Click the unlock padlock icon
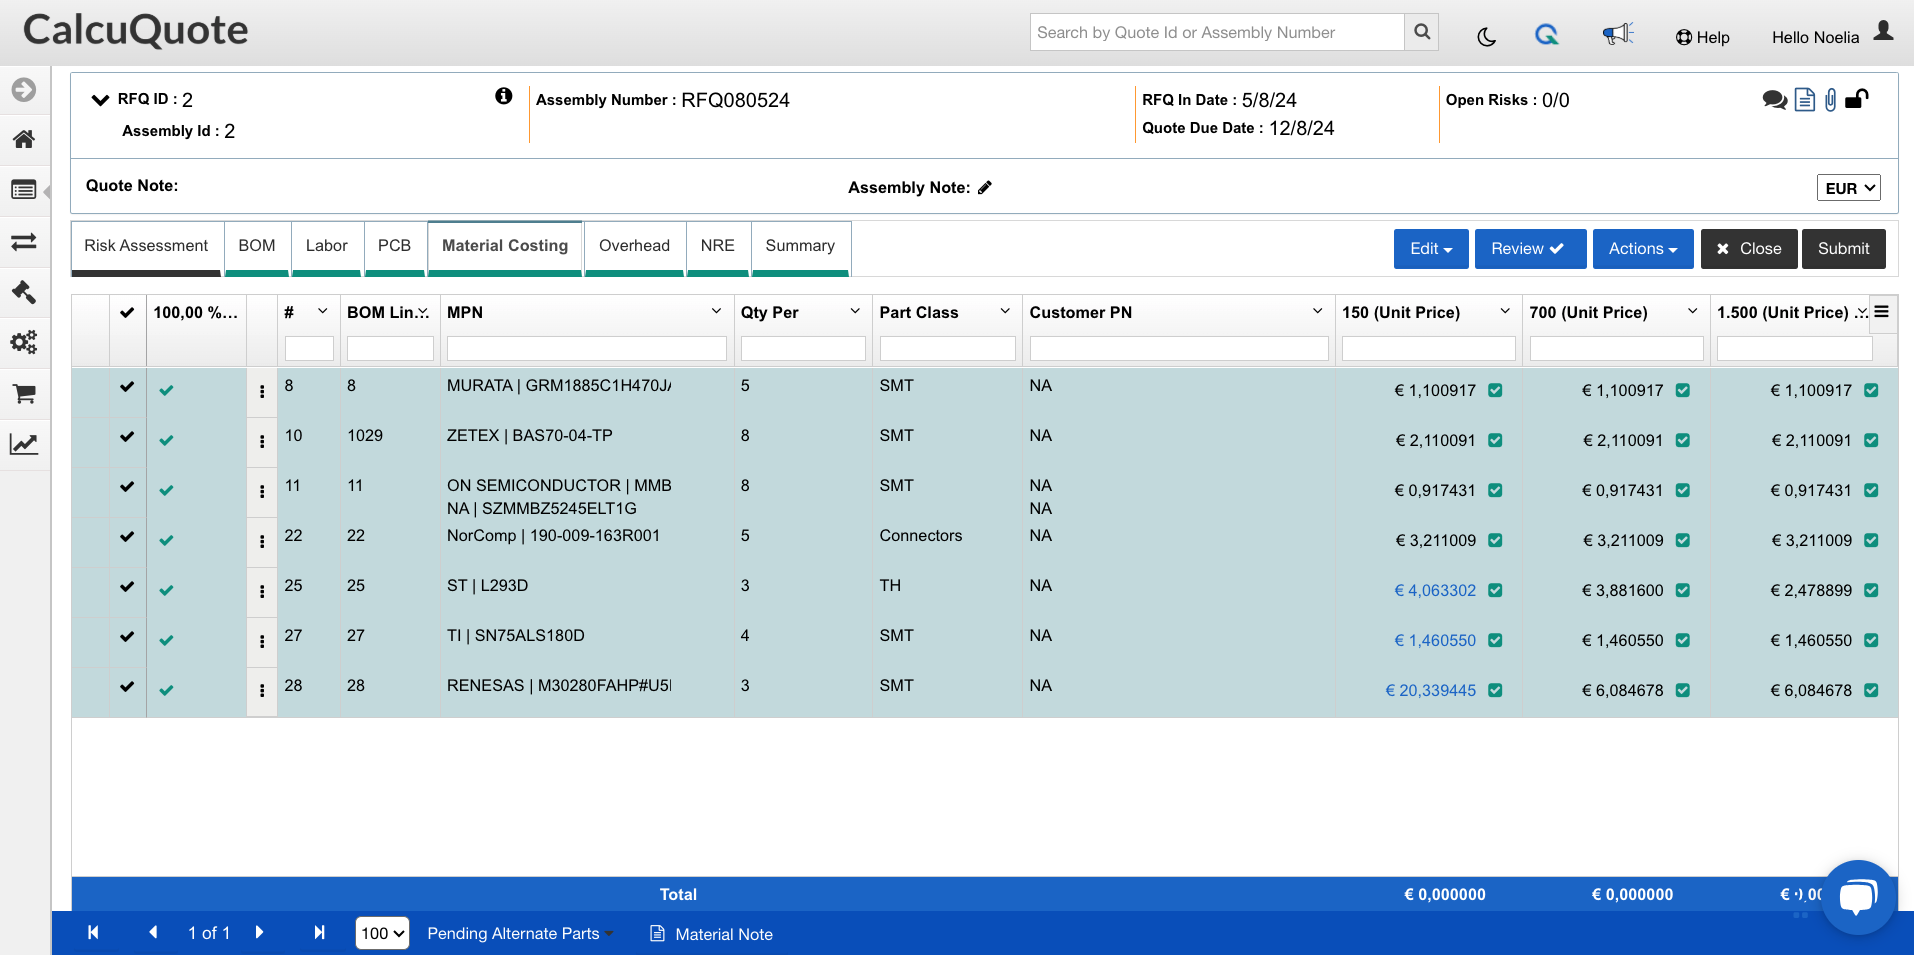 (1857, 98)
